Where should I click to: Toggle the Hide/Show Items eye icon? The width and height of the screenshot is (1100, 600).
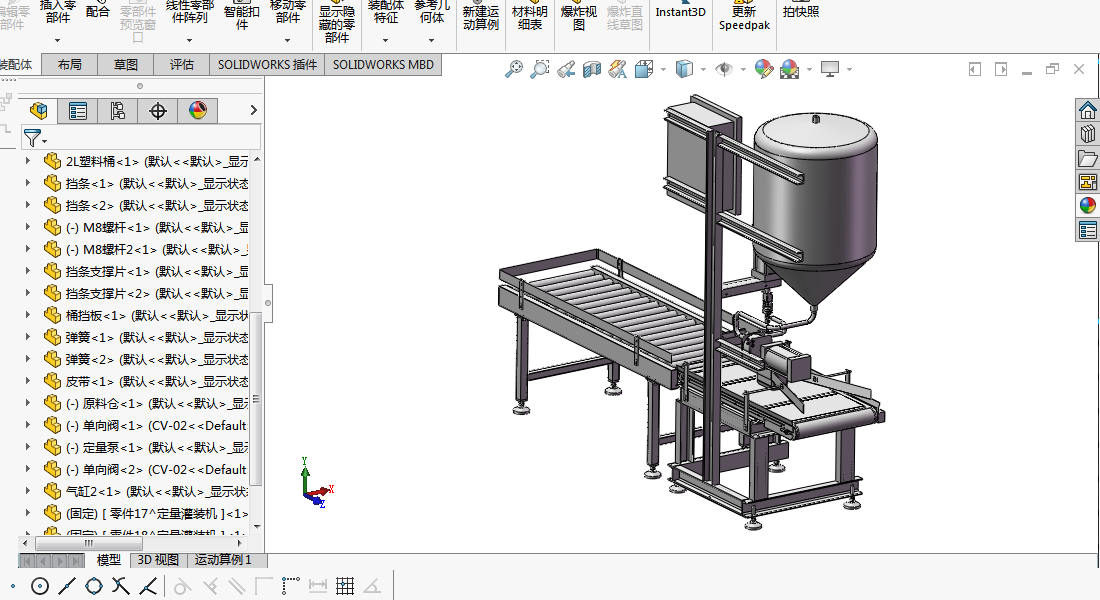[x=723, y=69]
